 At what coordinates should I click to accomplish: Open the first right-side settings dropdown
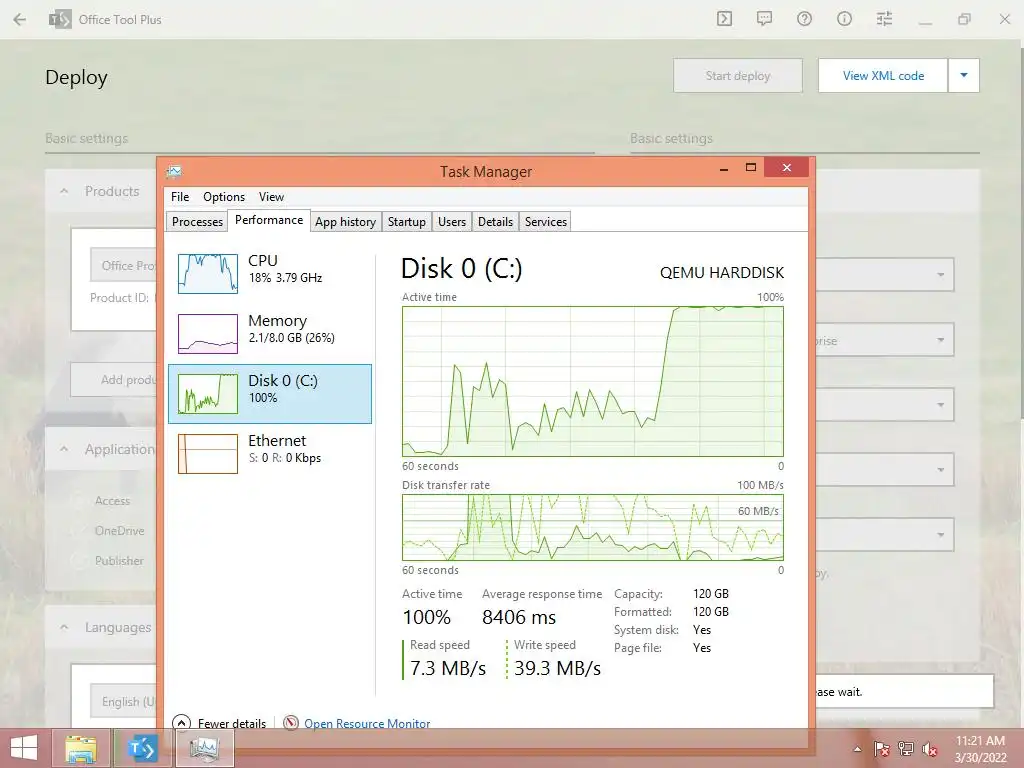point(885,274)
